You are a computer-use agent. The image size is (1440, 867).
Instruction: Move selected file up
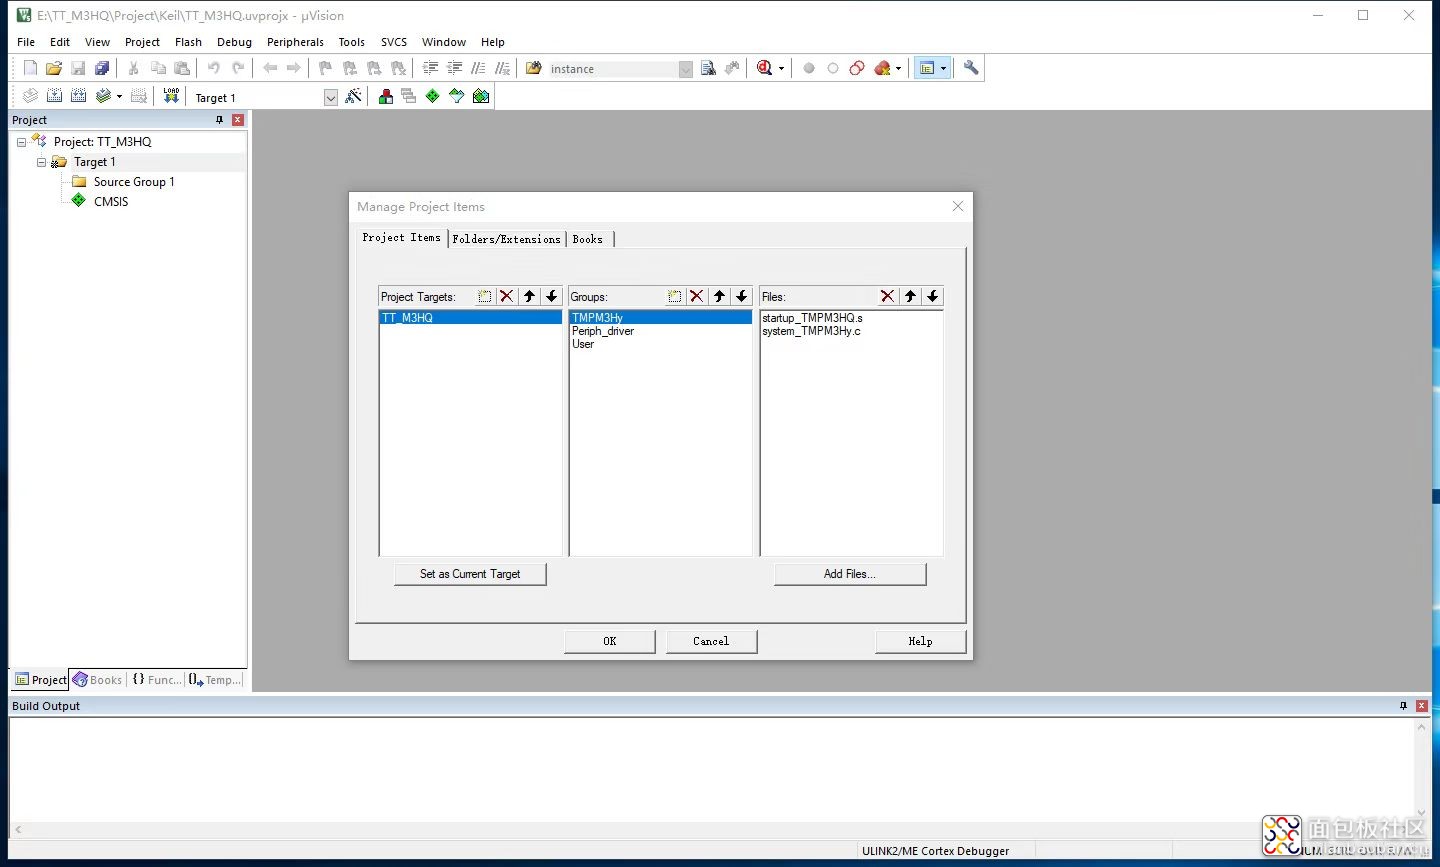911,296
